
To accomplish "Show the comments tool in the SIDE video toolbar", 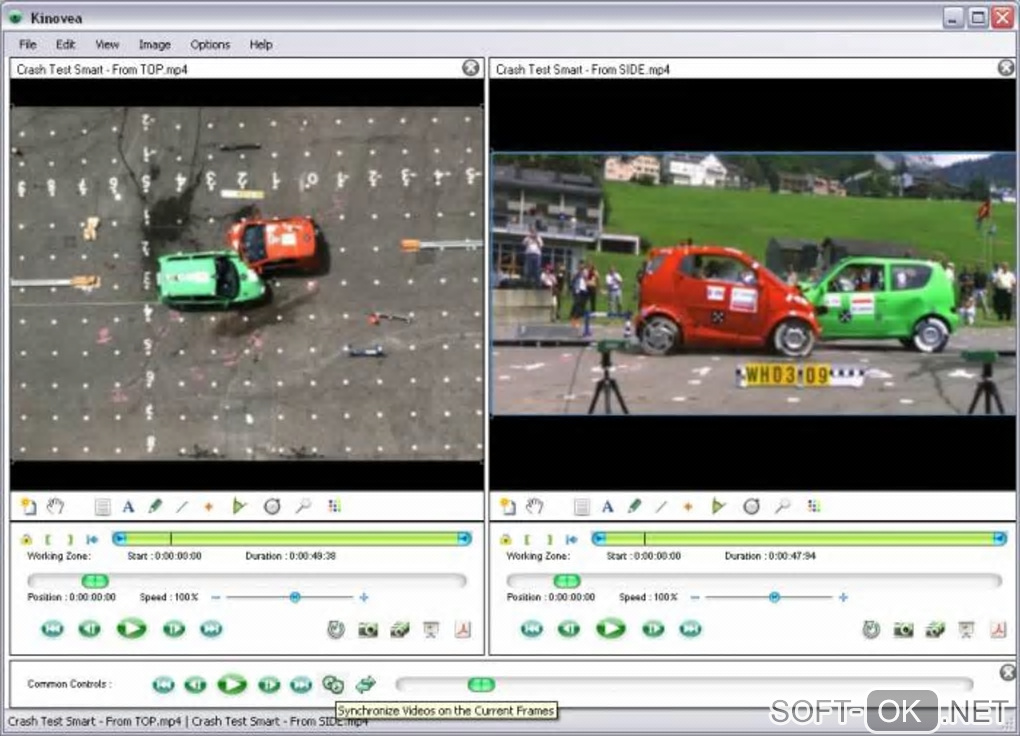I will pyautogui.click(x=582, y=506).
